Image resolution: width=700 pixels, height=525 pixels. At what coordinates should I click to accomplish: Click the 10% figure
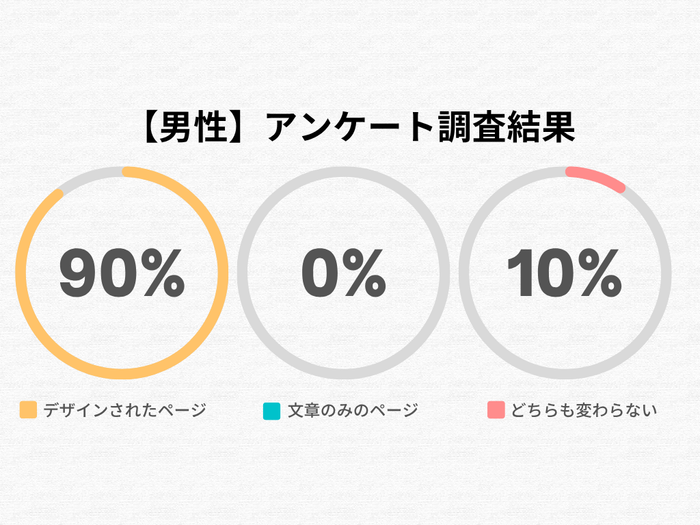point(564,273)
